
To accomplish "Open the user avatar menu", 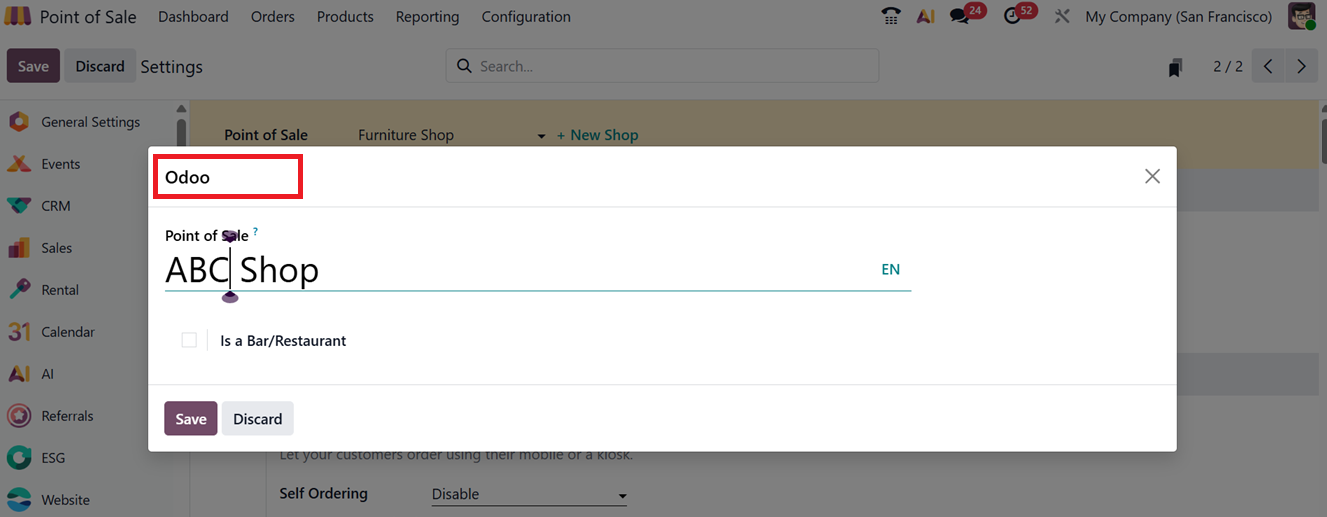I will pos(1301,17).
